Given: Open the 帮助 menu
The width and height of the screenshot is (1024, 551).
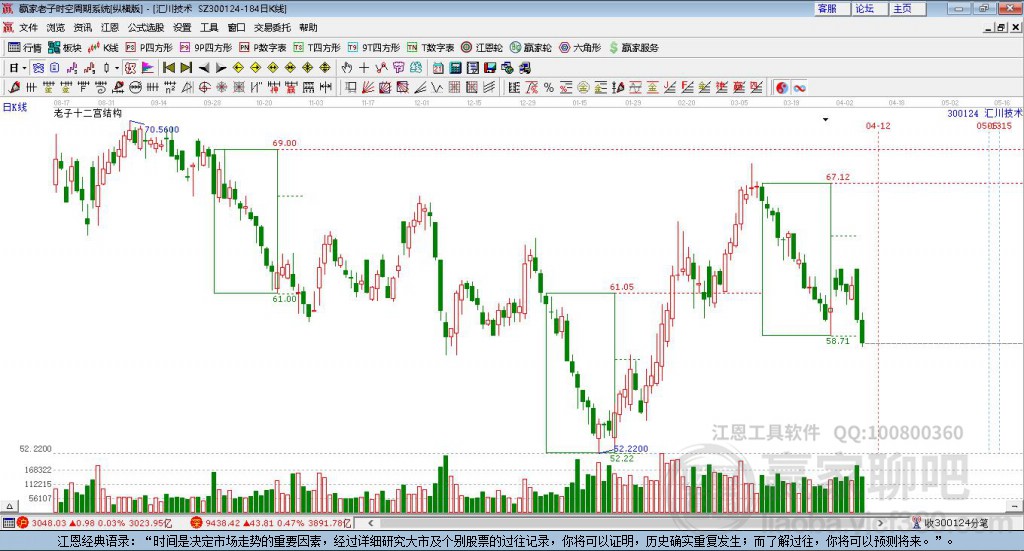Looking at the screenshot, I should pos(308,27).
